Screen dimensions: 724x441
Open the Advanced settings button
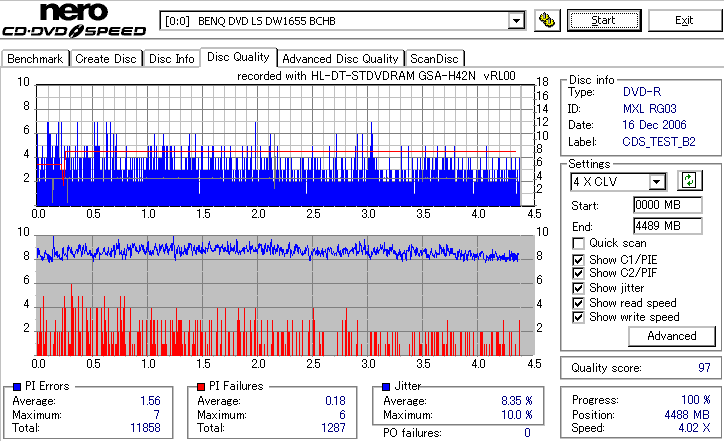click(x=671, y=336)
